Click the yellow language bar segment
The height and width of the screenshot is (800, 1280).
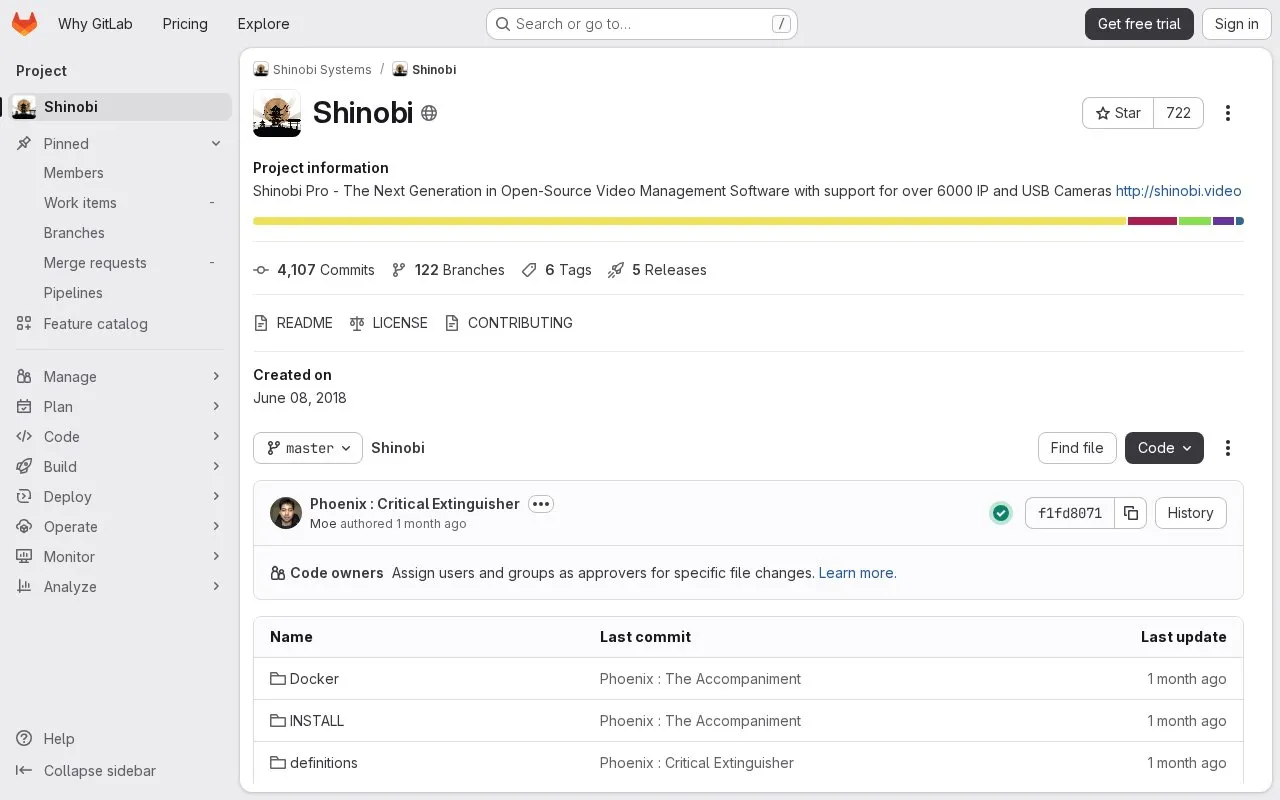(690, 221)
